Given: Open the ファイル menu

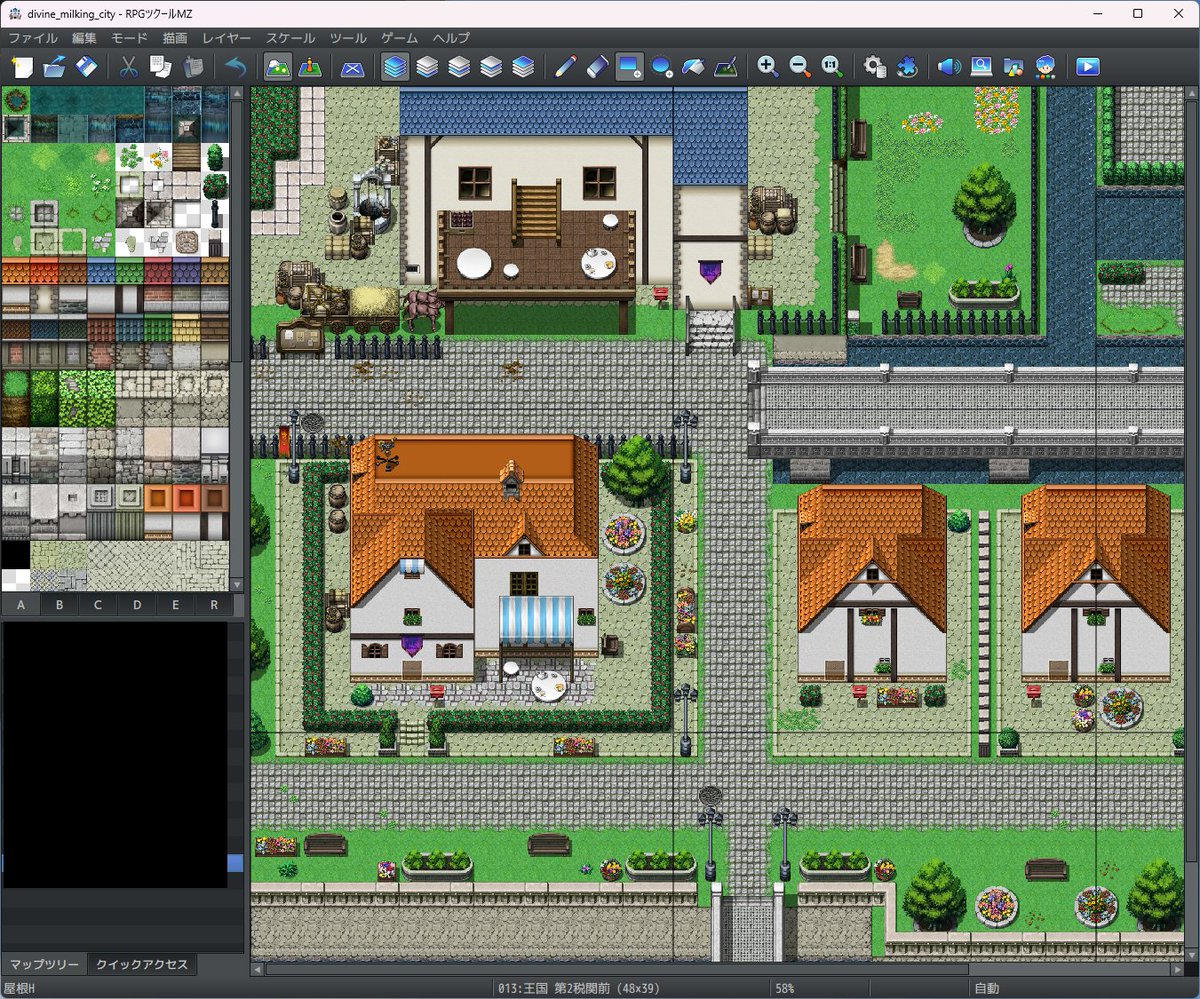Looking at the screenshot, I should 33,38.
